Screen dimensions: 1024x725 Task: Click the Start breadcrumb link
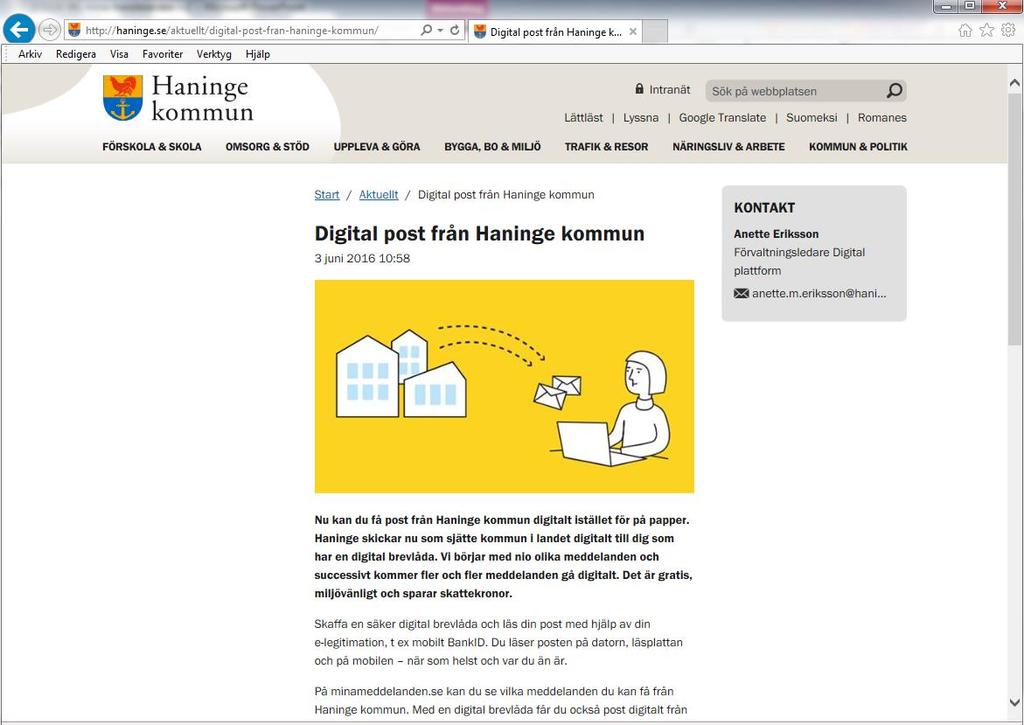pos(327,195)
